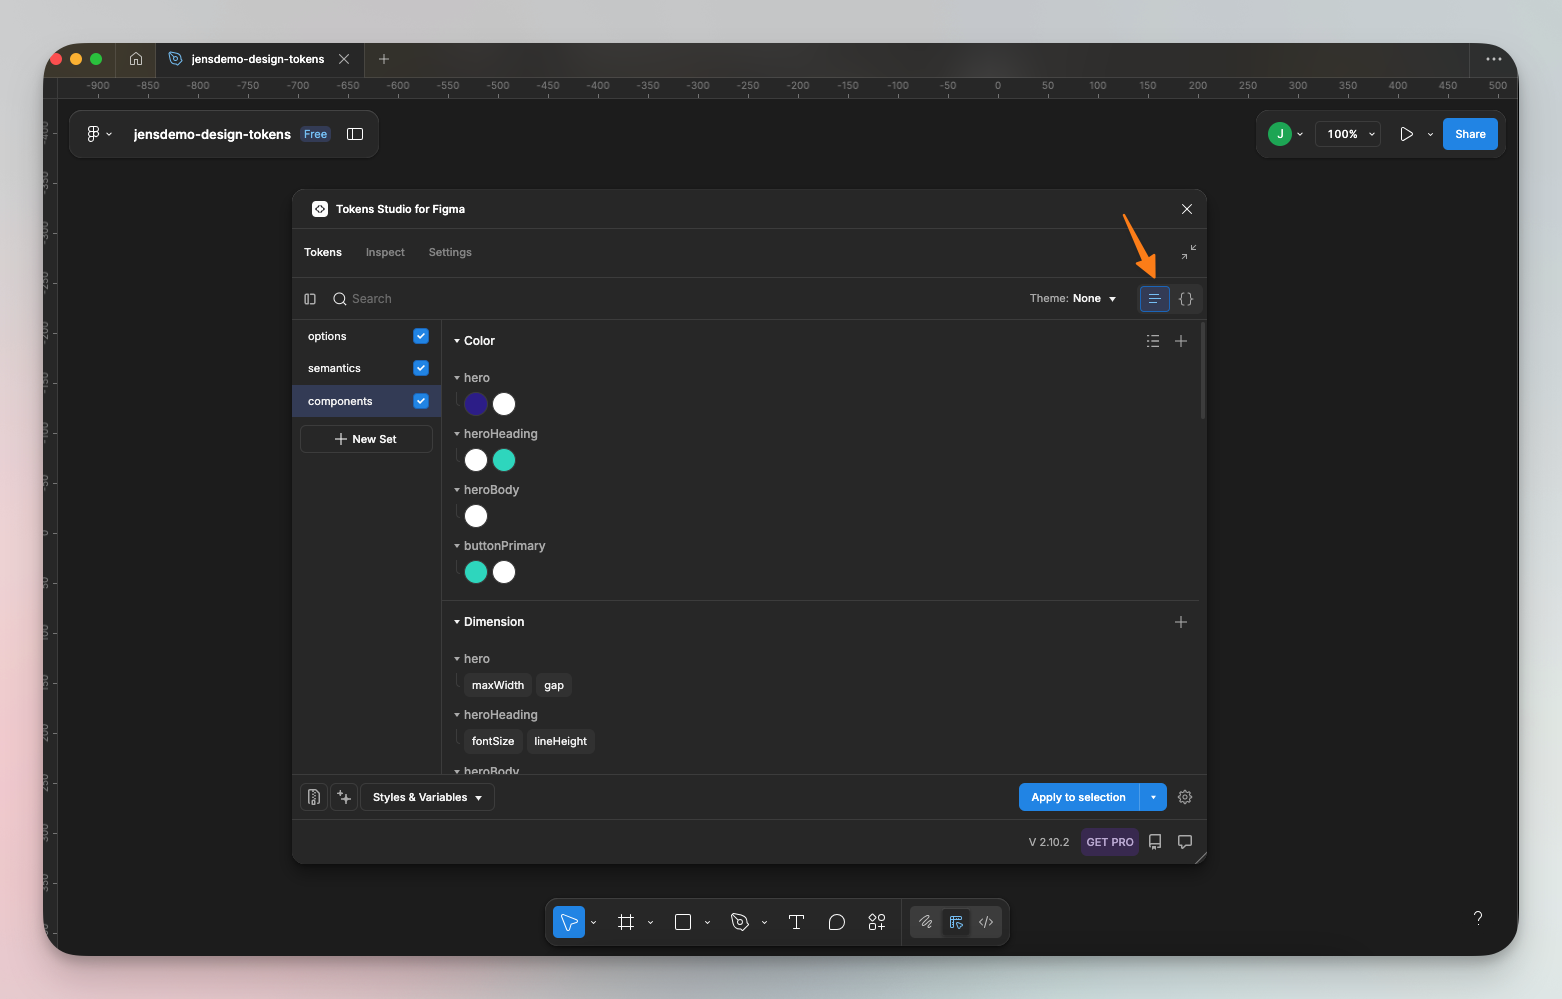The width and height of the screenshot is (1562, 999).
Task: Open the plugin's bottom gear settings icon
Action: pos(1185,797)
